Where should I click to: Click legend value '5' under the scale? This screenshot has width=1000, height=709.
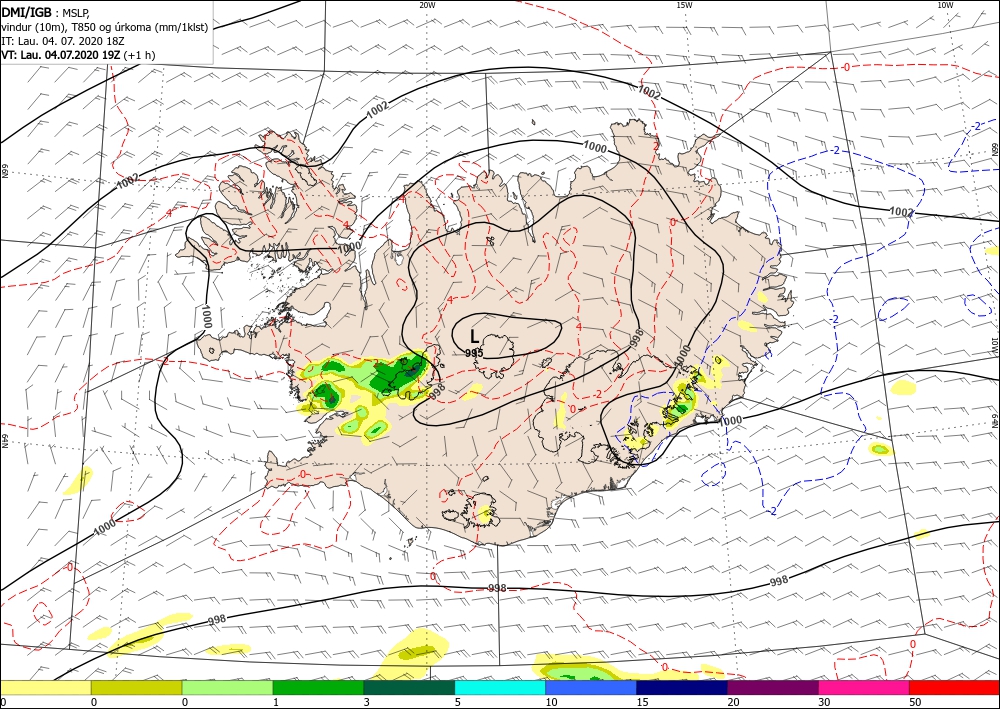coord(457,702)
